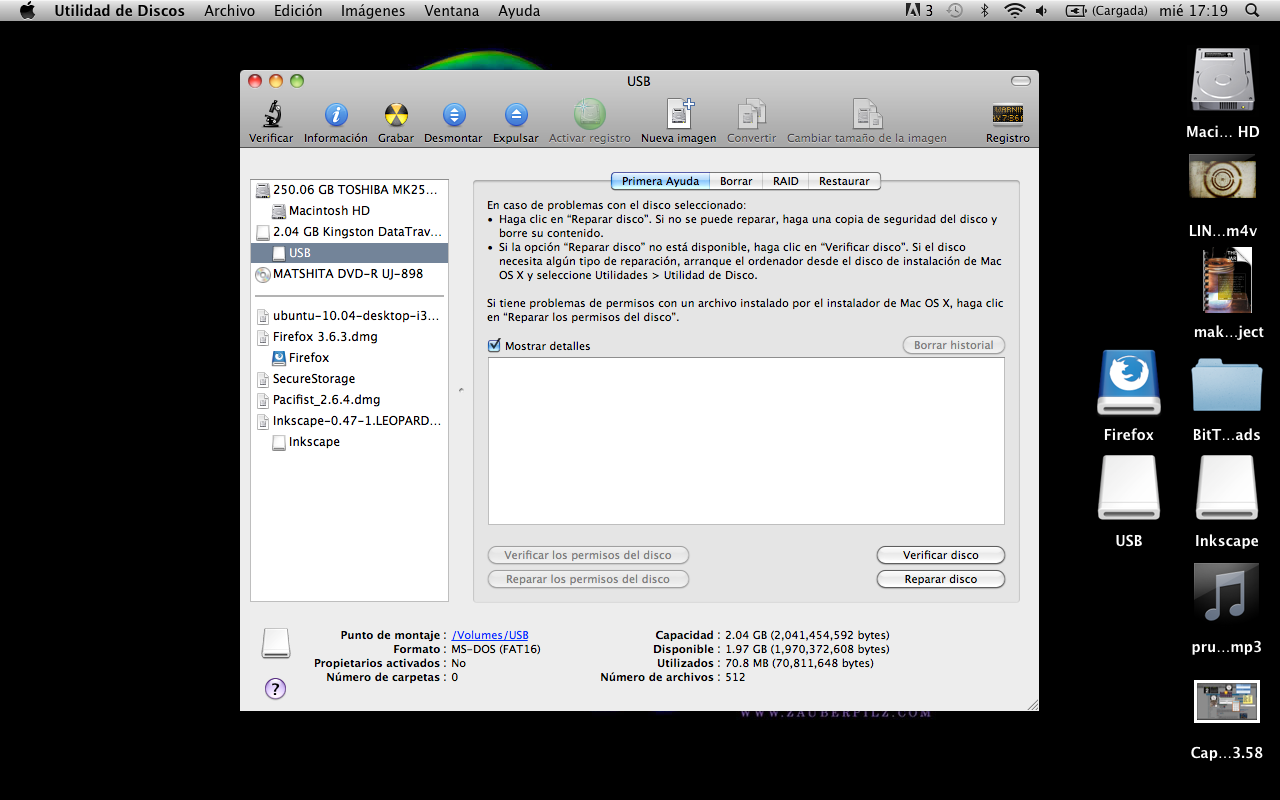The width and height of the screenshot is (1280, 800).
Task: Click the Time Machine menu bar icon
Action: click(955, 11)
